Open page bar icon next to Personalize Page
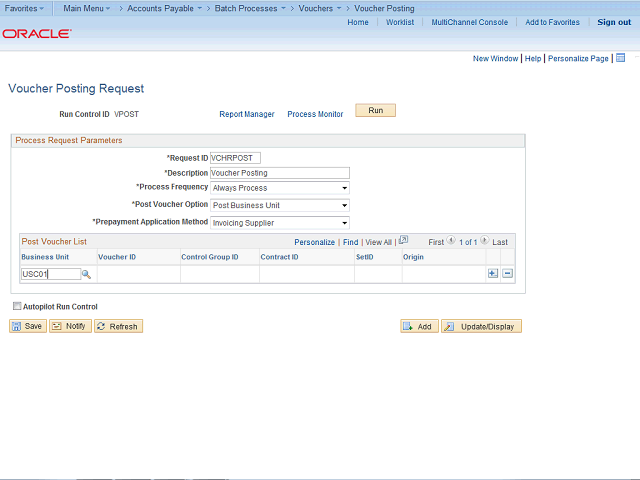 [620, 58]
